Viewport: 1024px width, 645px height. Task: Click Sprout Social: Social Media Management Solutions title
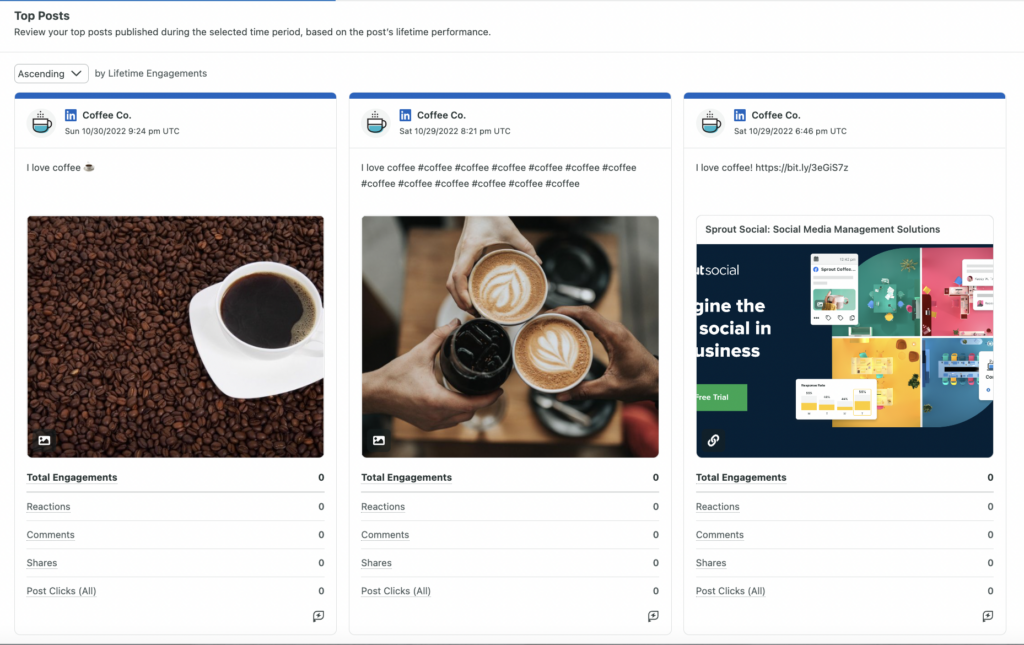tap(822, 229)
